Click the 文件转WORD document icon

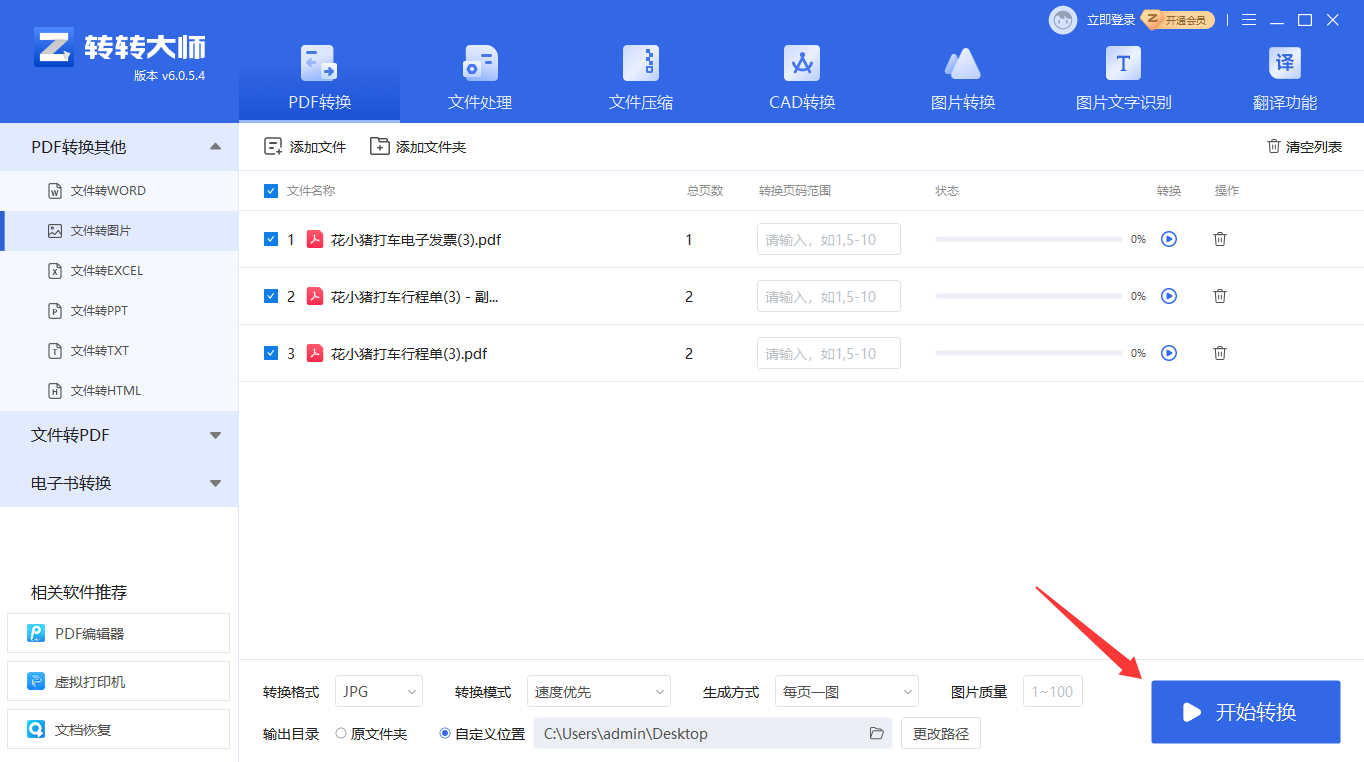pos(55,191)
